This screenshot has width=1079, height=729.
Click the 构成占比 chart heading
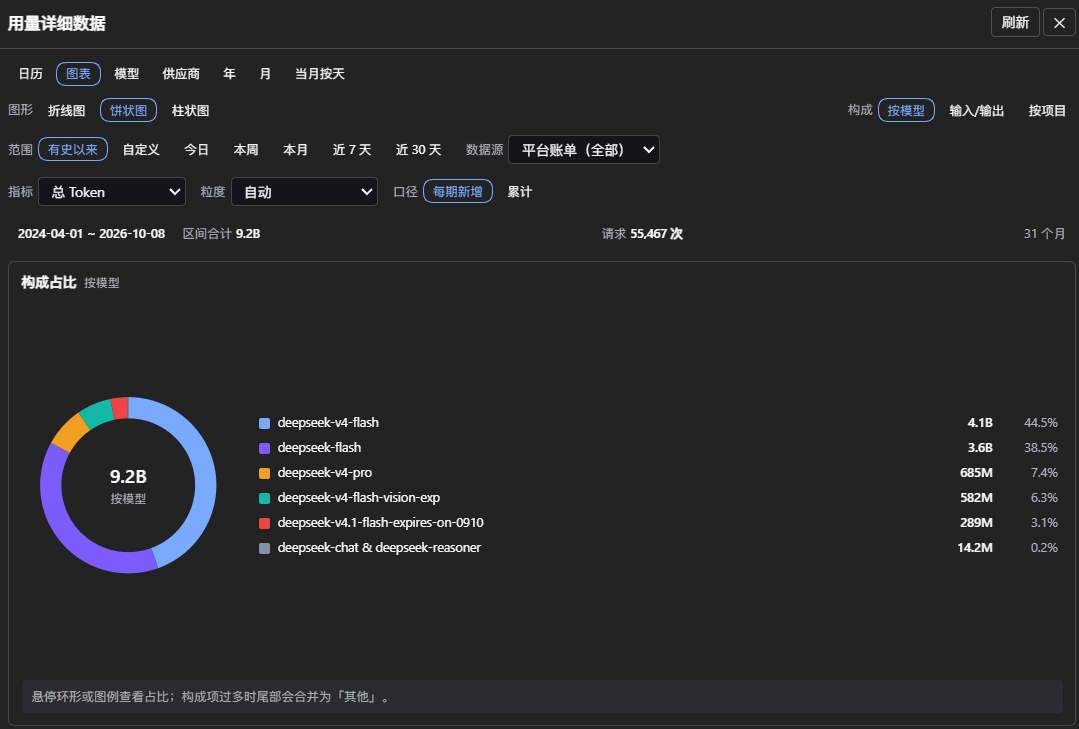tap(48, 282)
